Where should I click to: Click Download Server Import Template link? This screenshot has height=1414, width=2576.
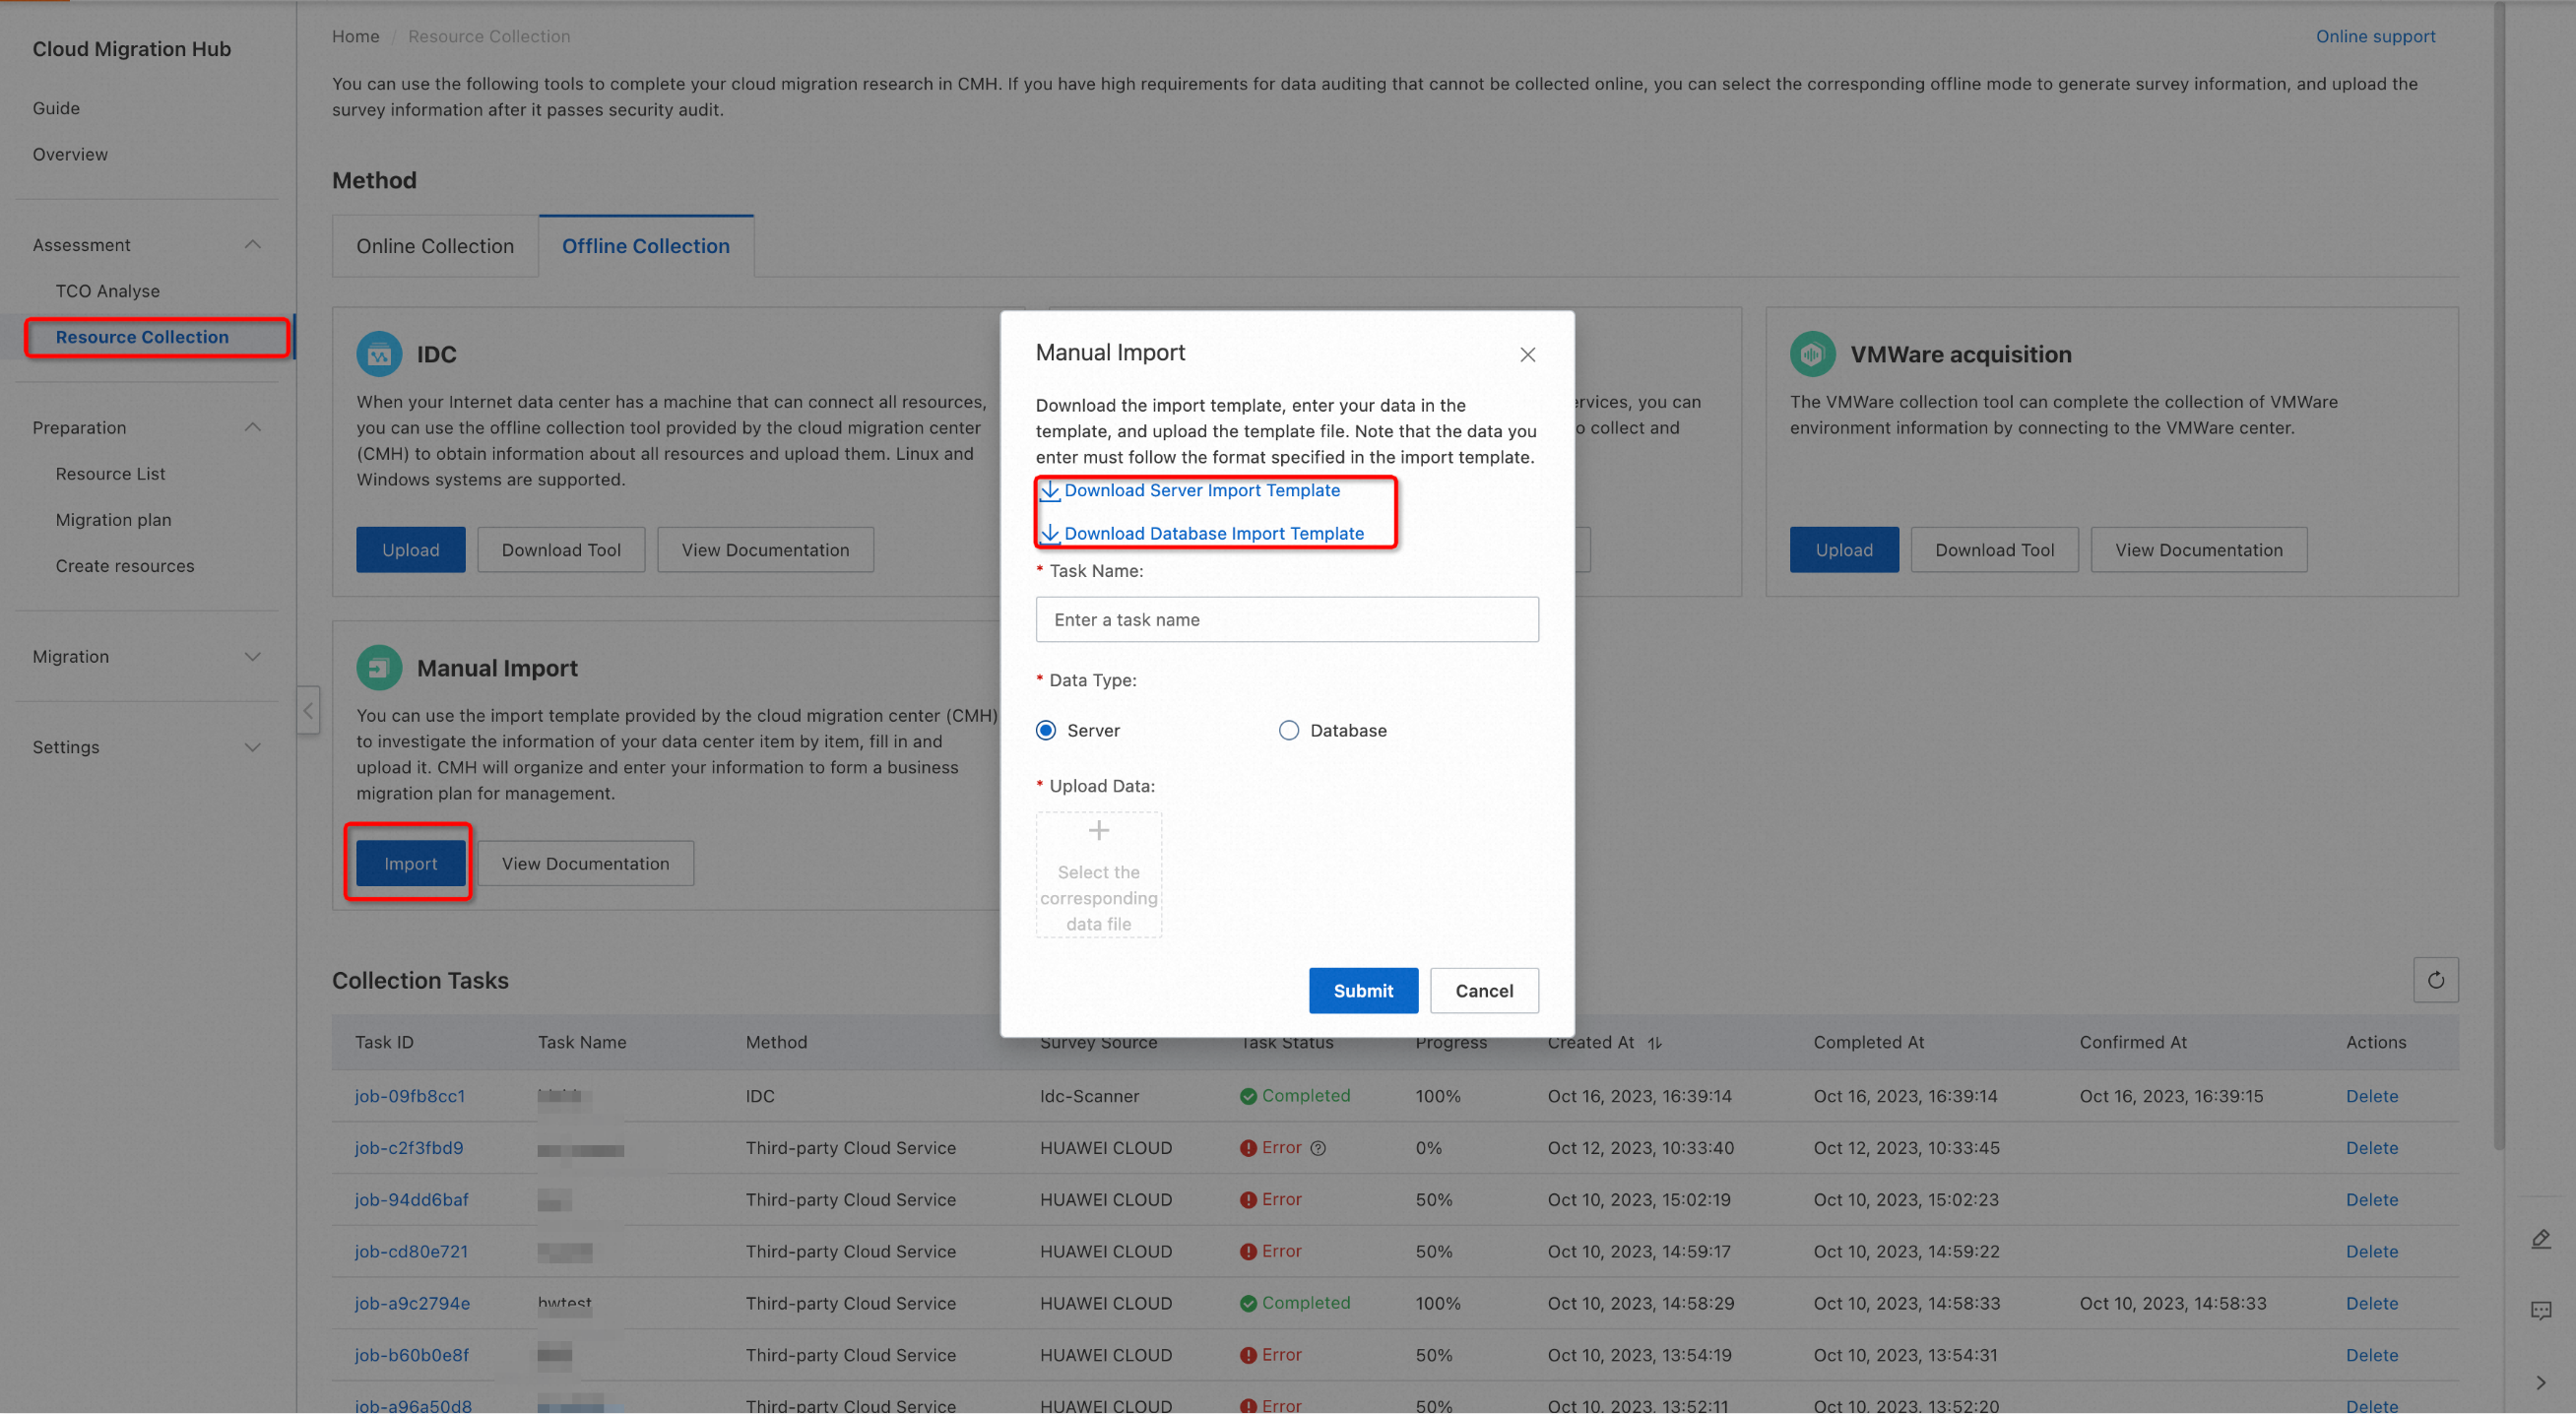pos(1201,490)
